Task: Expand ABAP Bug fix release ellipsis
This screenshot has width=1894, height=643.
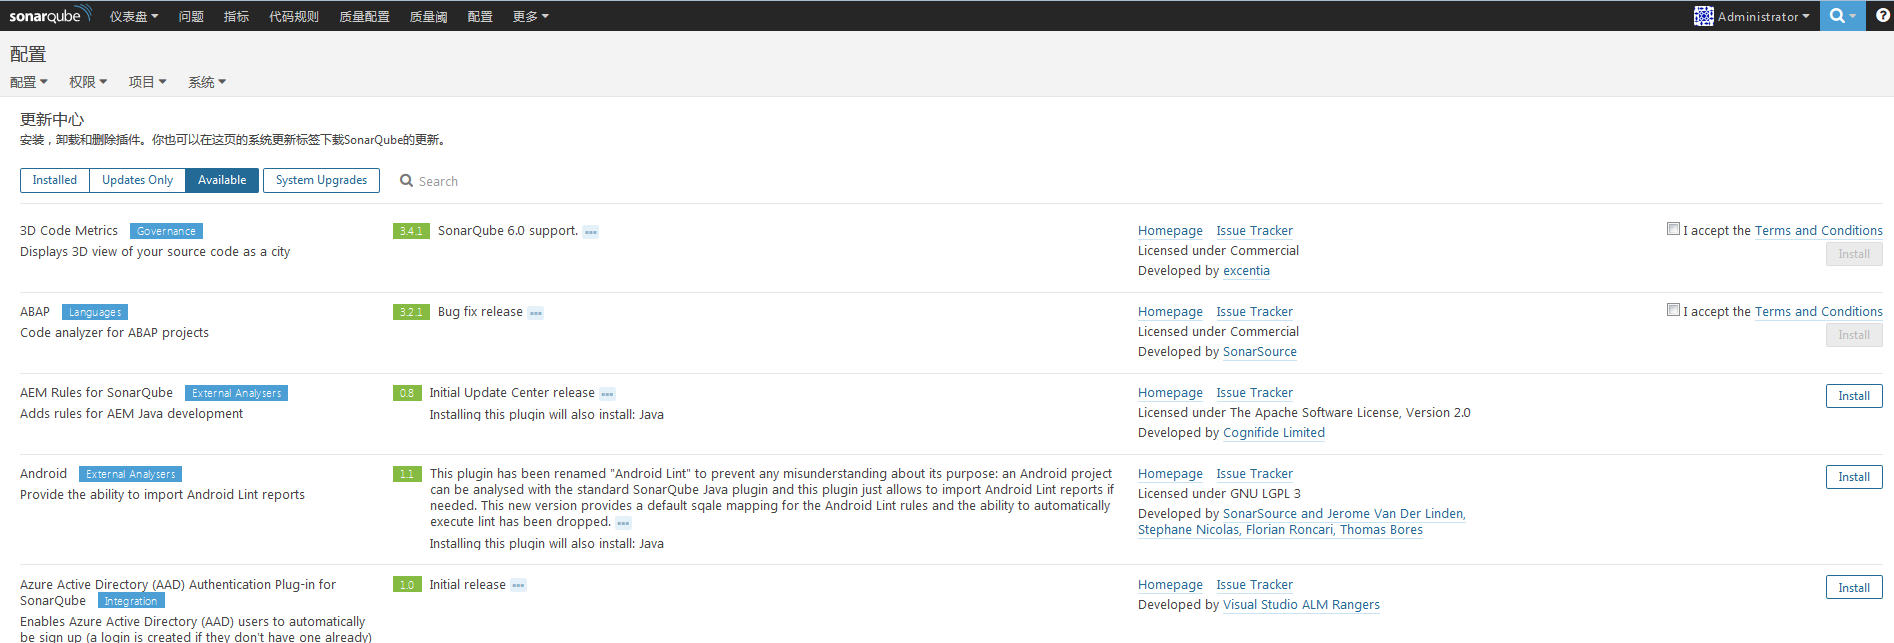Action: pos(536,313)
